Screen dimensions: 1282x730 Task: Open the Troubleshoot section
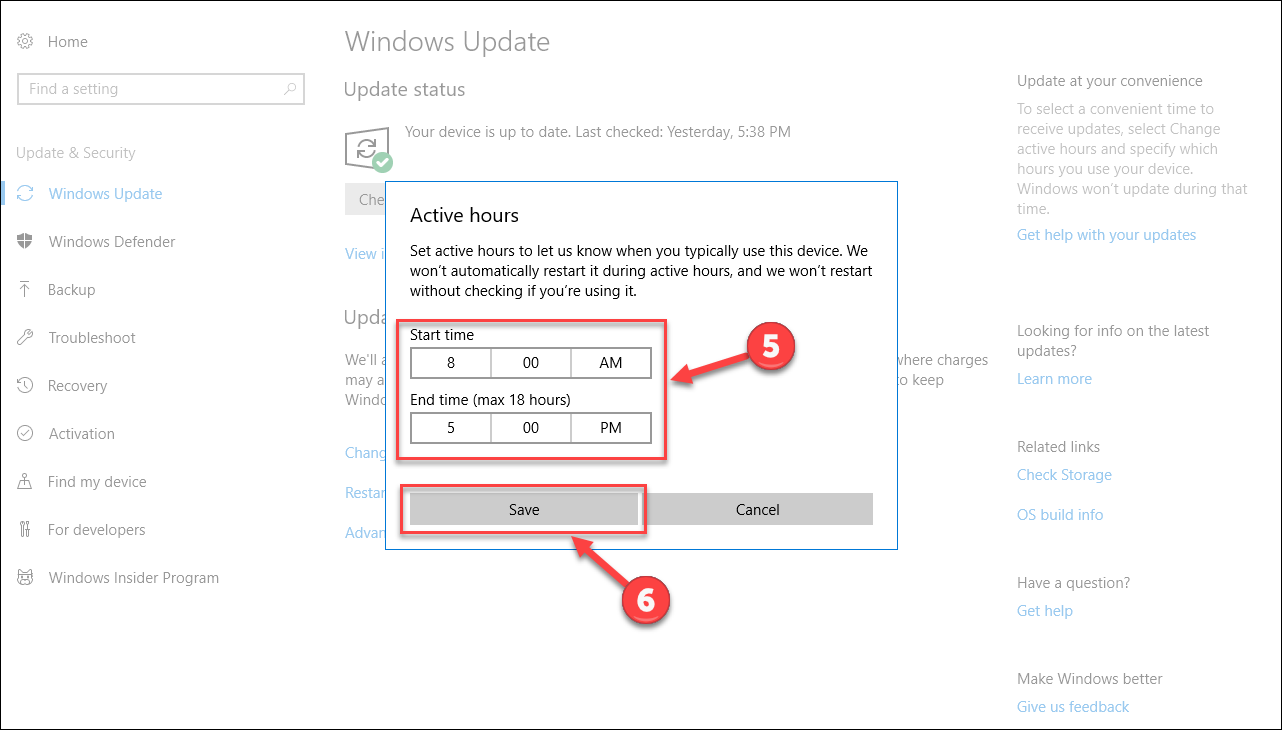92,338
